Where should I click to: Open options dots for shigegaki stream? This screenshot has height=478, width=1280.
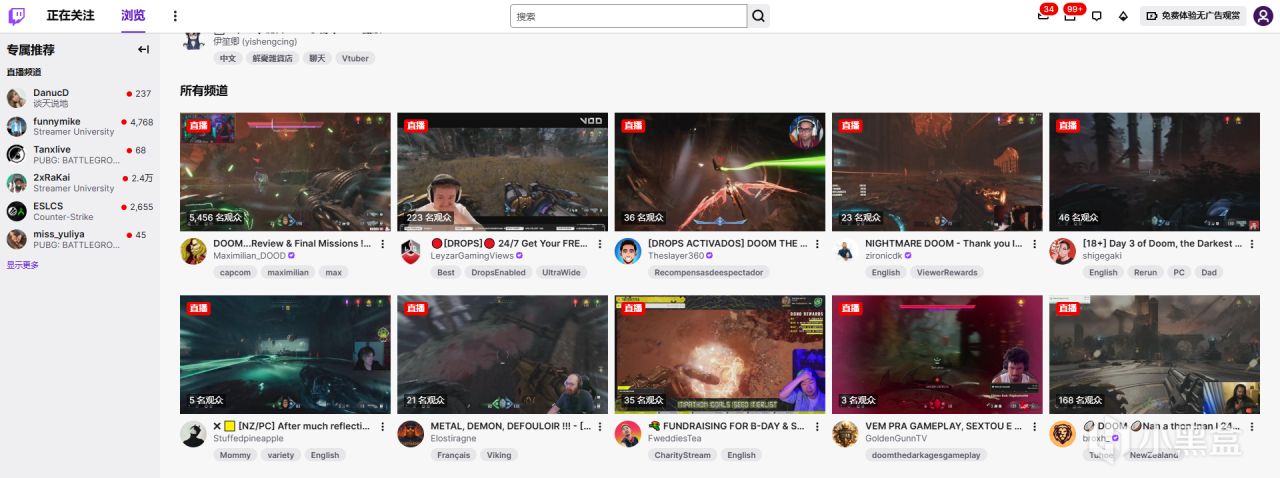(1251, 244)
